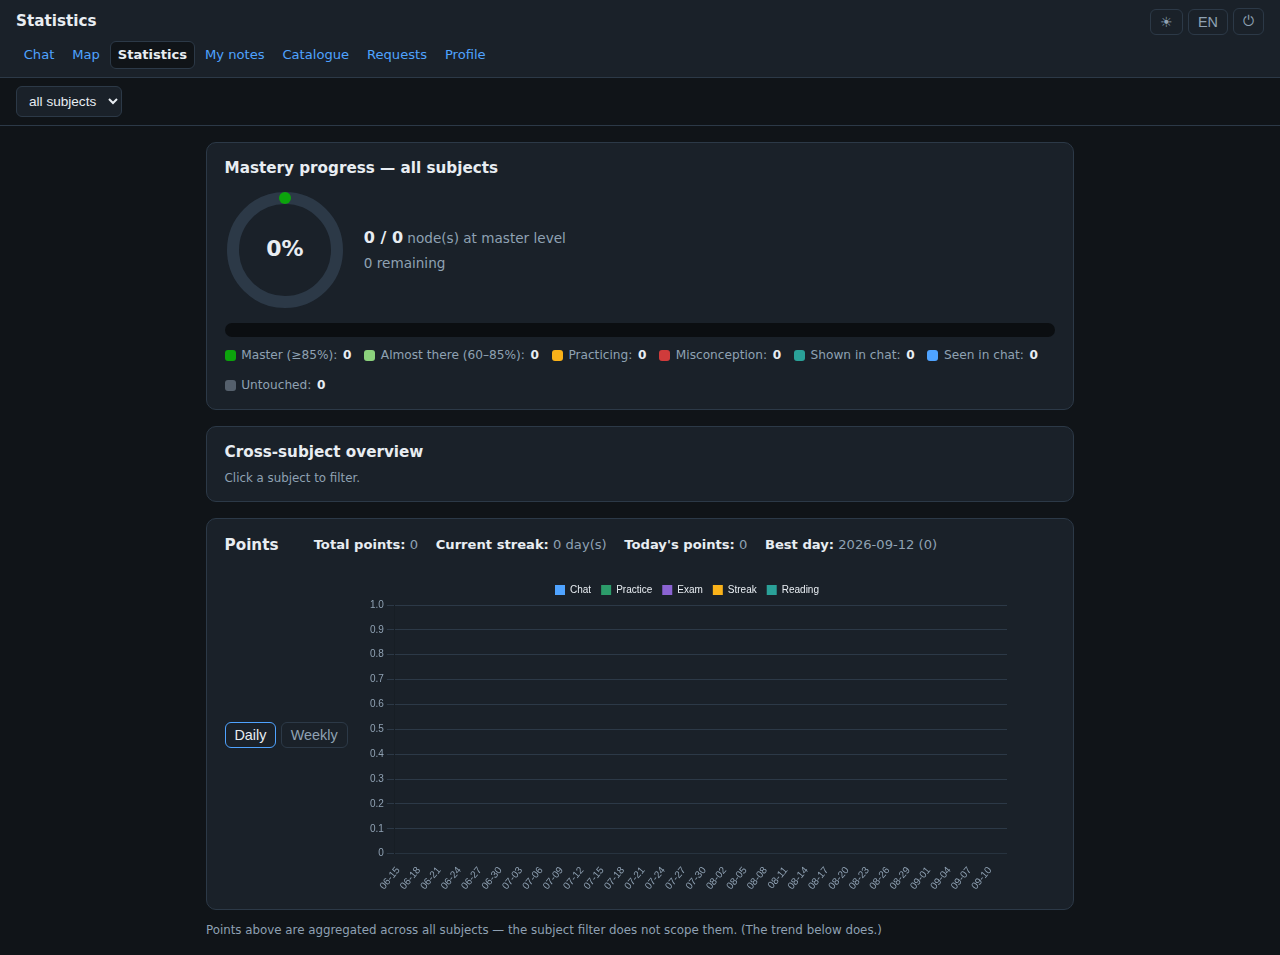Toggle the Reading series in chart legend

(793, 590)
